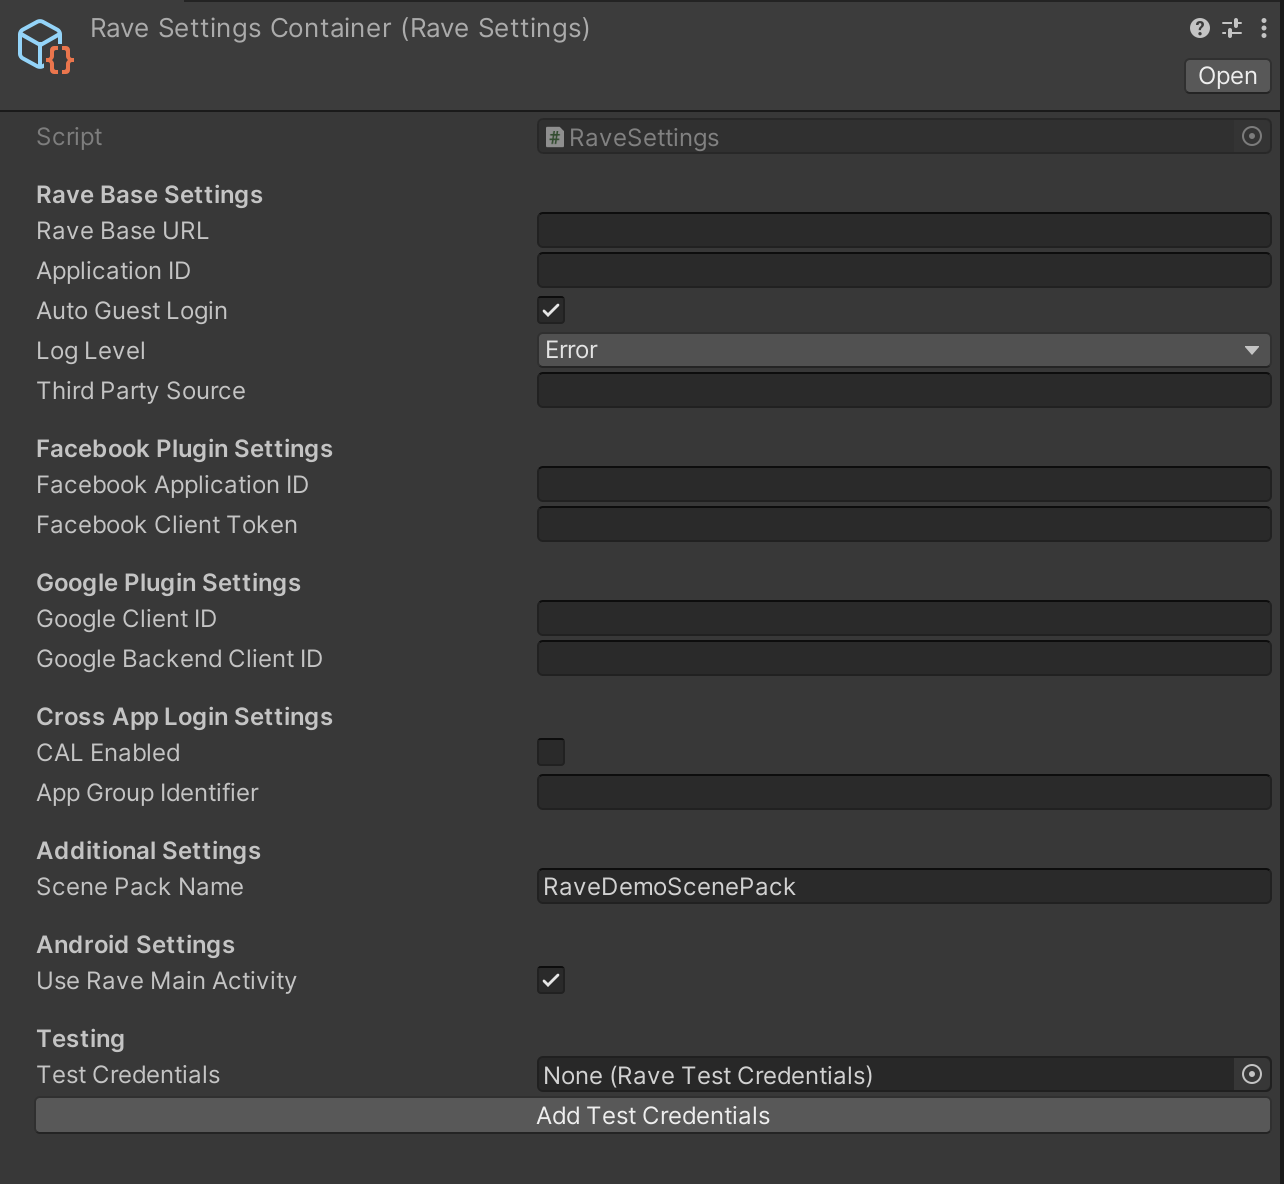Image resolution: width=1284 pixels, height=1184 pixels.
Task: Click the App Group Identifier field
Action: pyautogui.click(x=903, y=792)
